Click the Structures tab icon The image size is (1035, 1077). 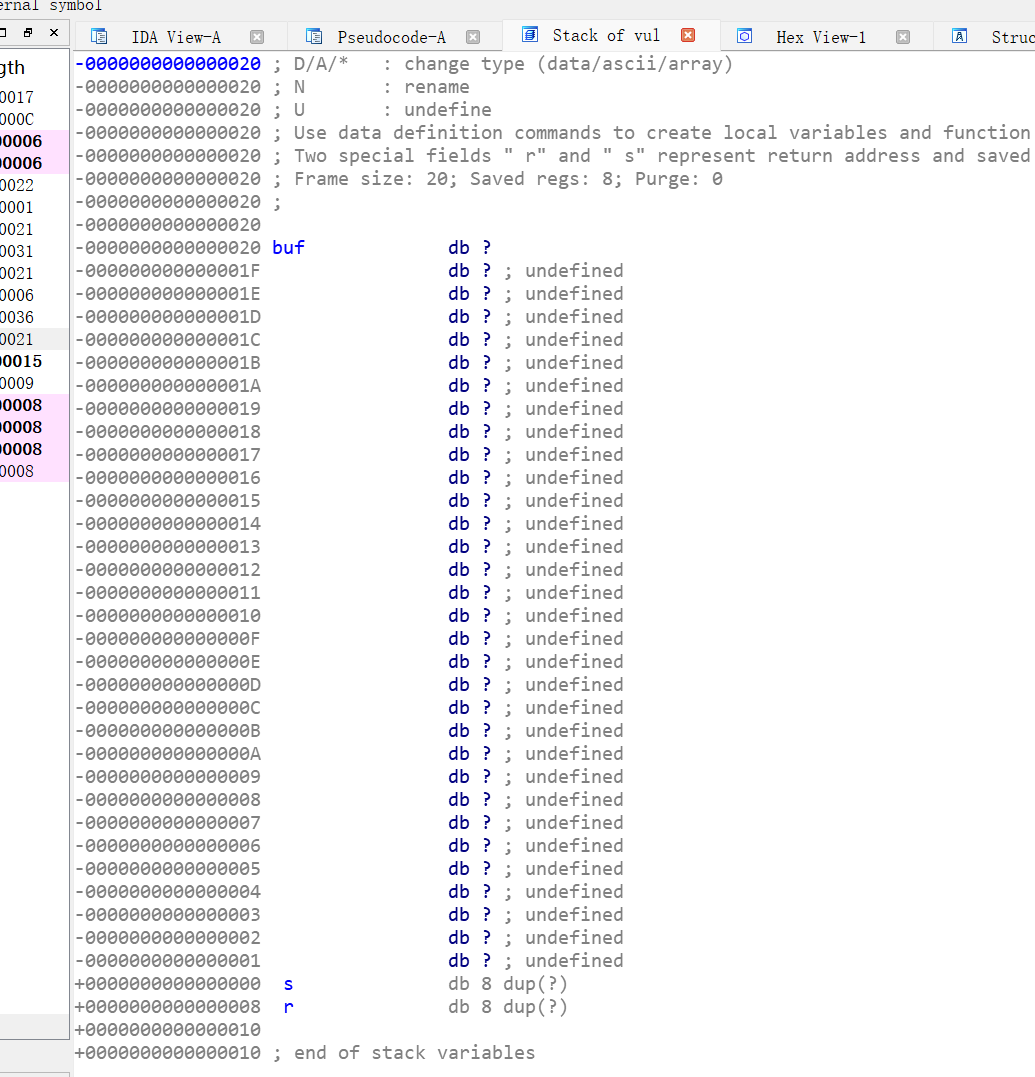pos(959,37)
